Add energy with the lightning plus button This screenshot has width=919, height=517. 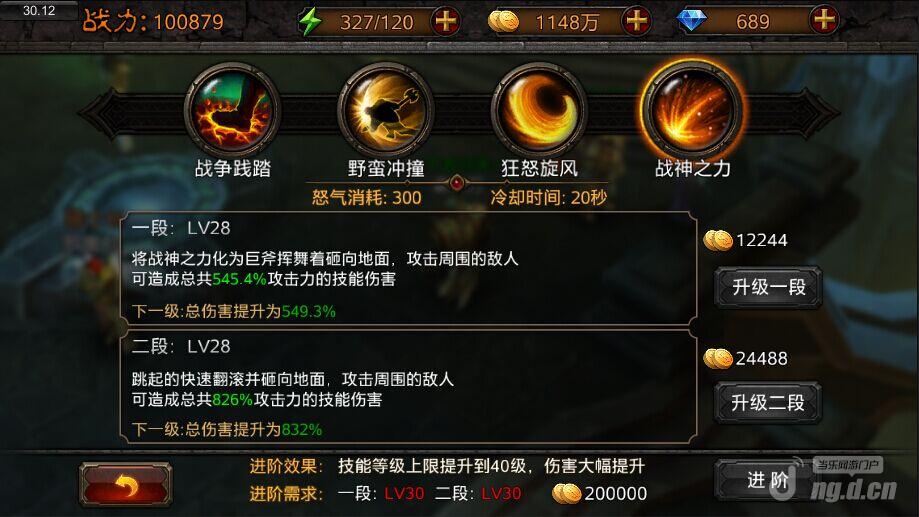point(446,22)
